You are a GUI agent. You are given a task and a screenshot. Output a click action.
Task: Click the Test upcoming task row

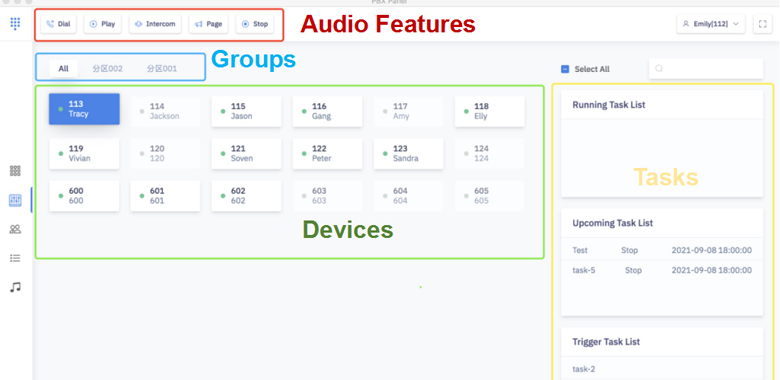[662, 250]
